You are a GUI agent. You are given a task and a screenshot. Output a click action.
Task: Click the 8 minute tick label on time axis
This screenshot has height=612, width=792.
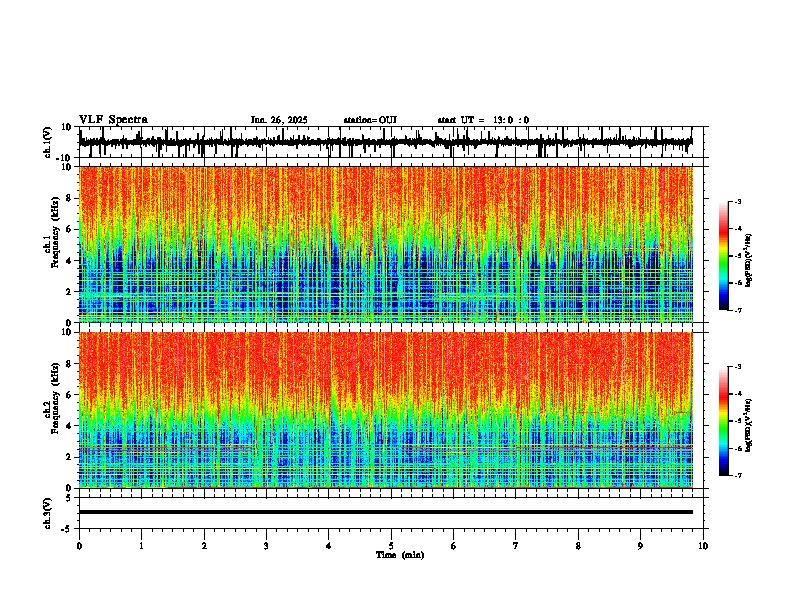[x=578, y=546]
